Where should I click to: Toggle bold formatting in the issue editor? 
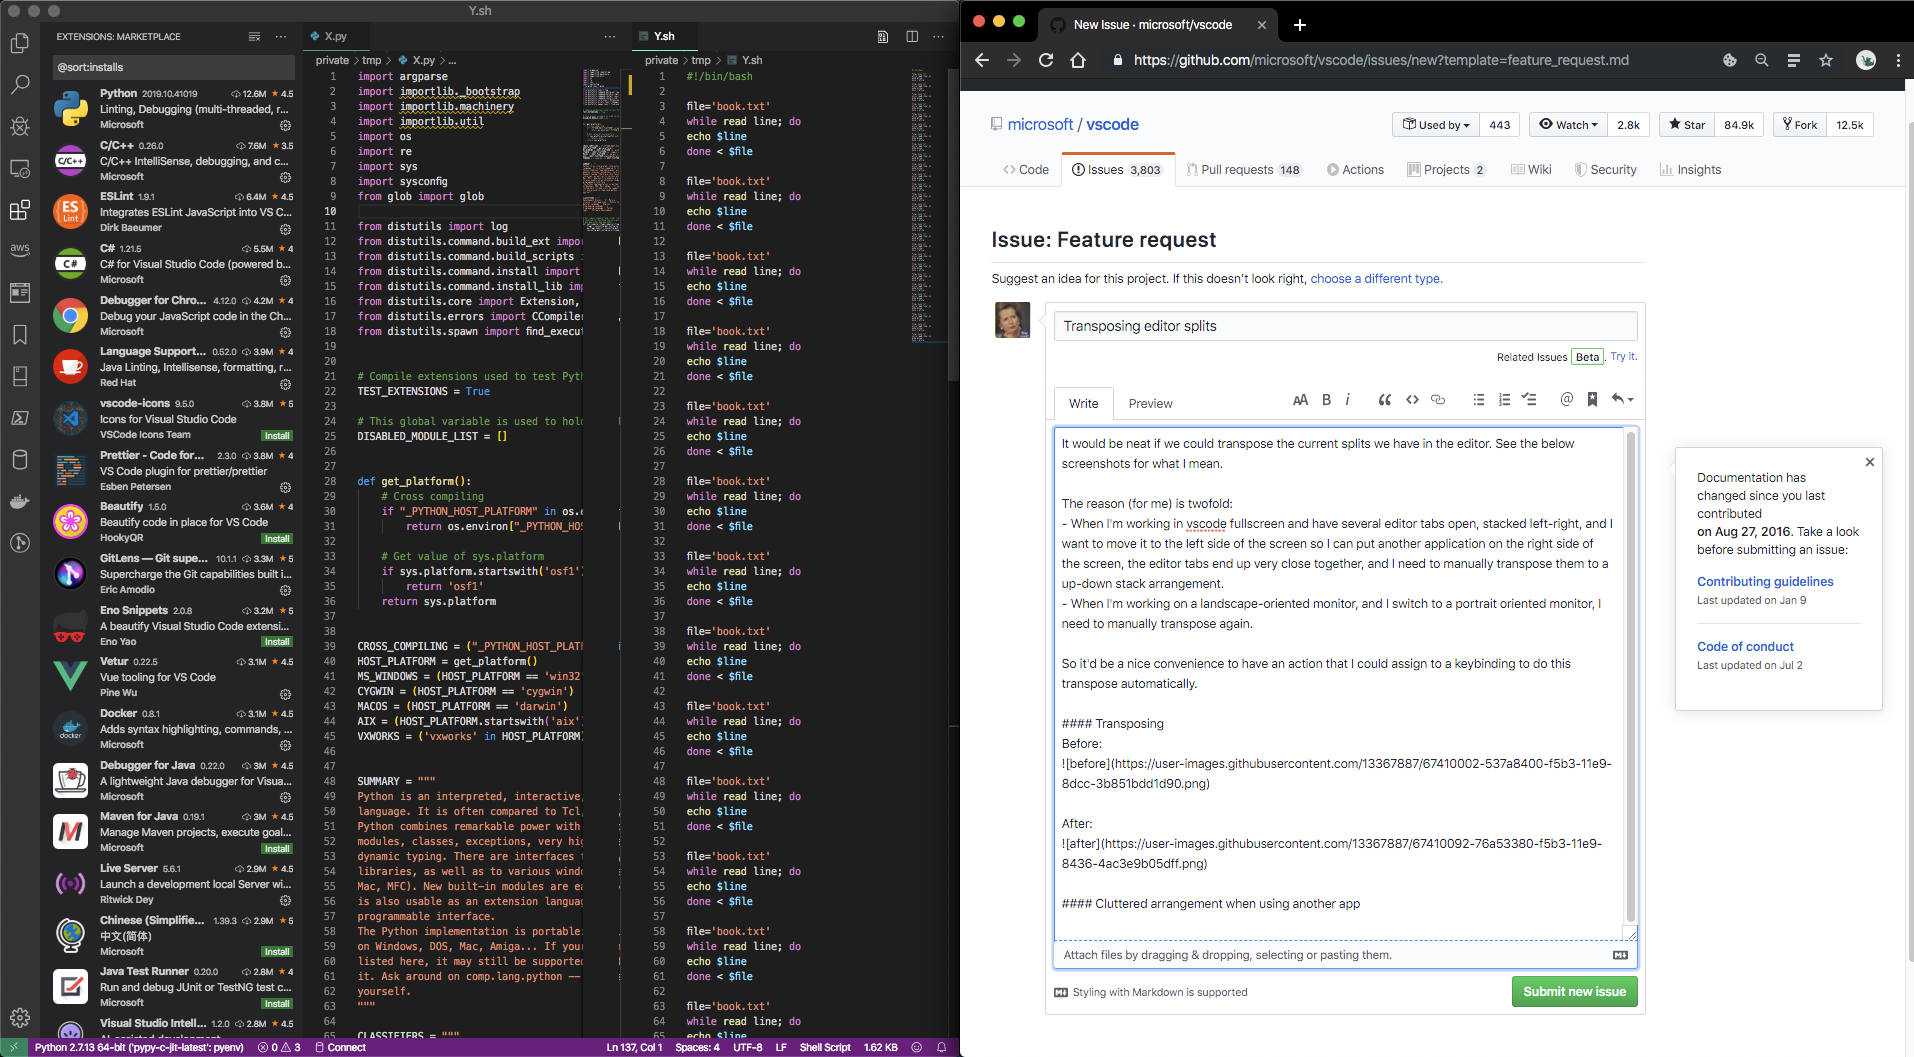(1326, 399)
